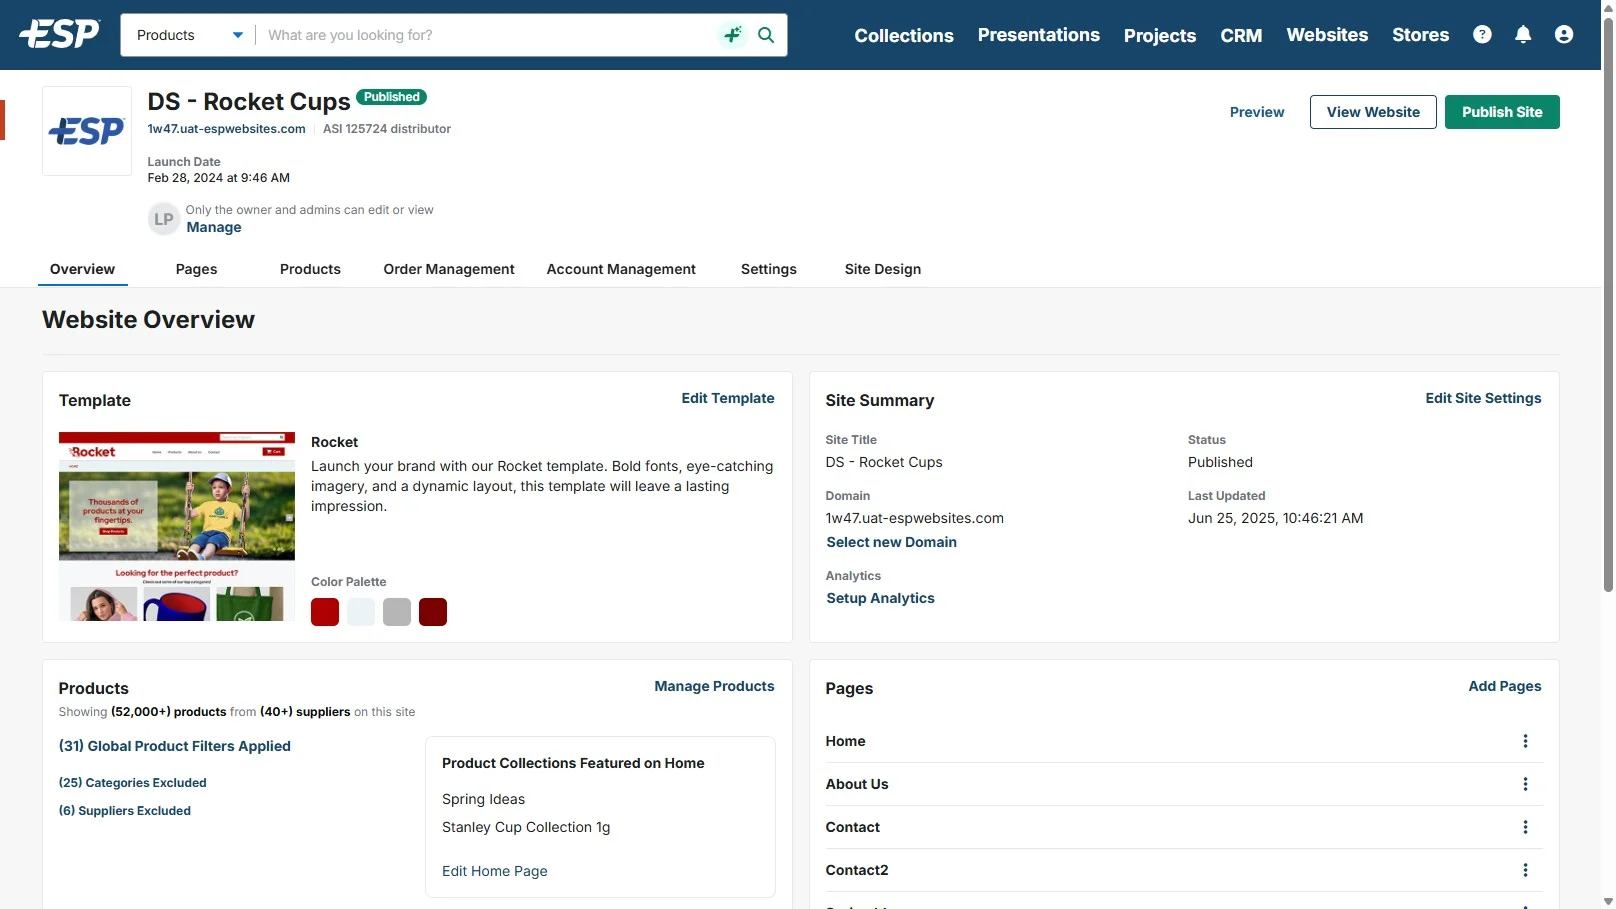Click Edit Site Settings
Image resolution: width=1616 pixels, height=909 pixels.
pyautogui.click(x=1483, y=398)
